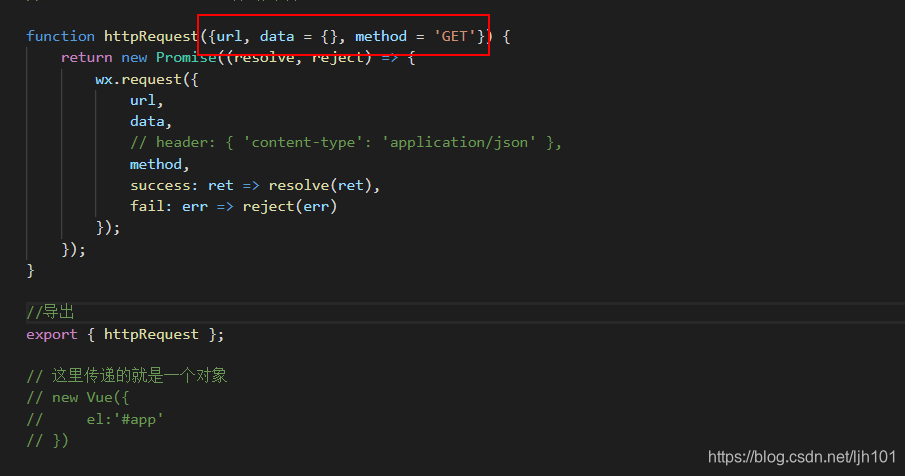Click 'success' property name
Image resolution: width=905 pixels, height=476 pixels.
click(160, 186)
